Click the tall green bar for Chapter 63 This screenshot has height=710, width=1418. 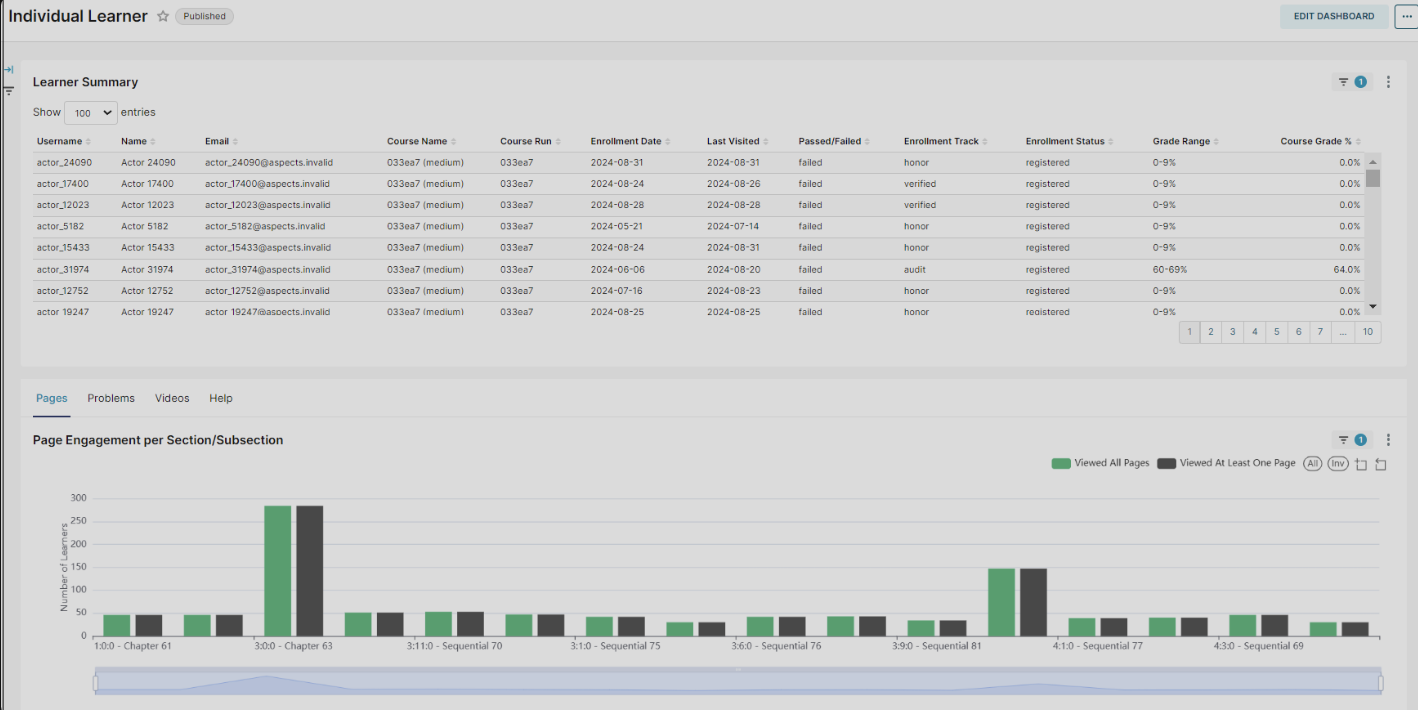tap(278, 570)
